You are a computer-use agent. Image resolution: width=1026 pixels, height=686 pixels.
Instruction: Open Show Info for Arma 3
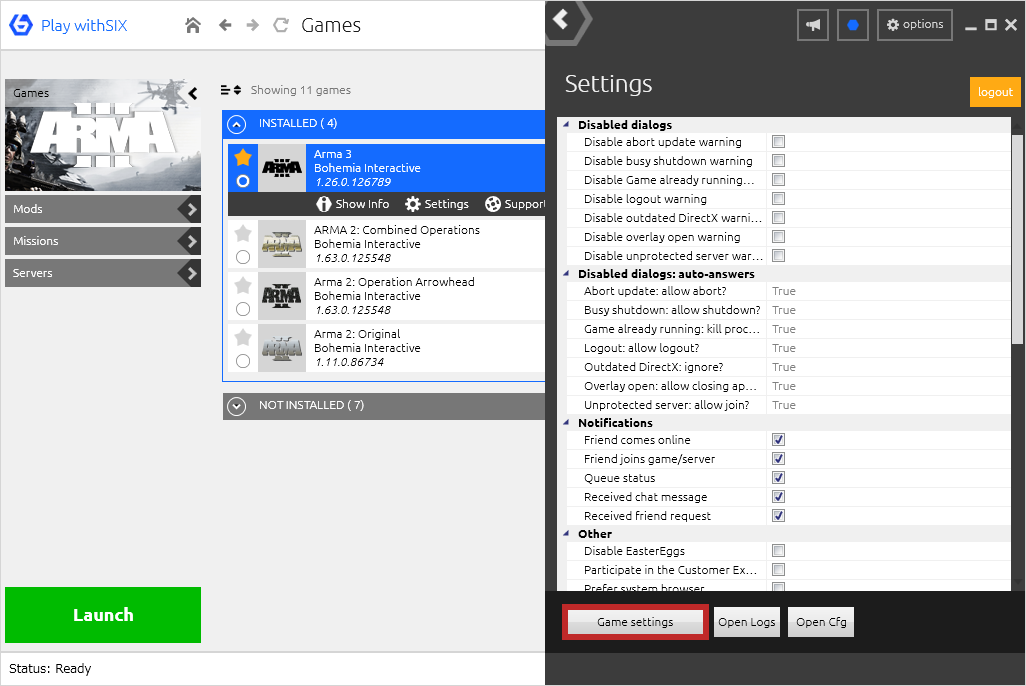pos(353,204)
